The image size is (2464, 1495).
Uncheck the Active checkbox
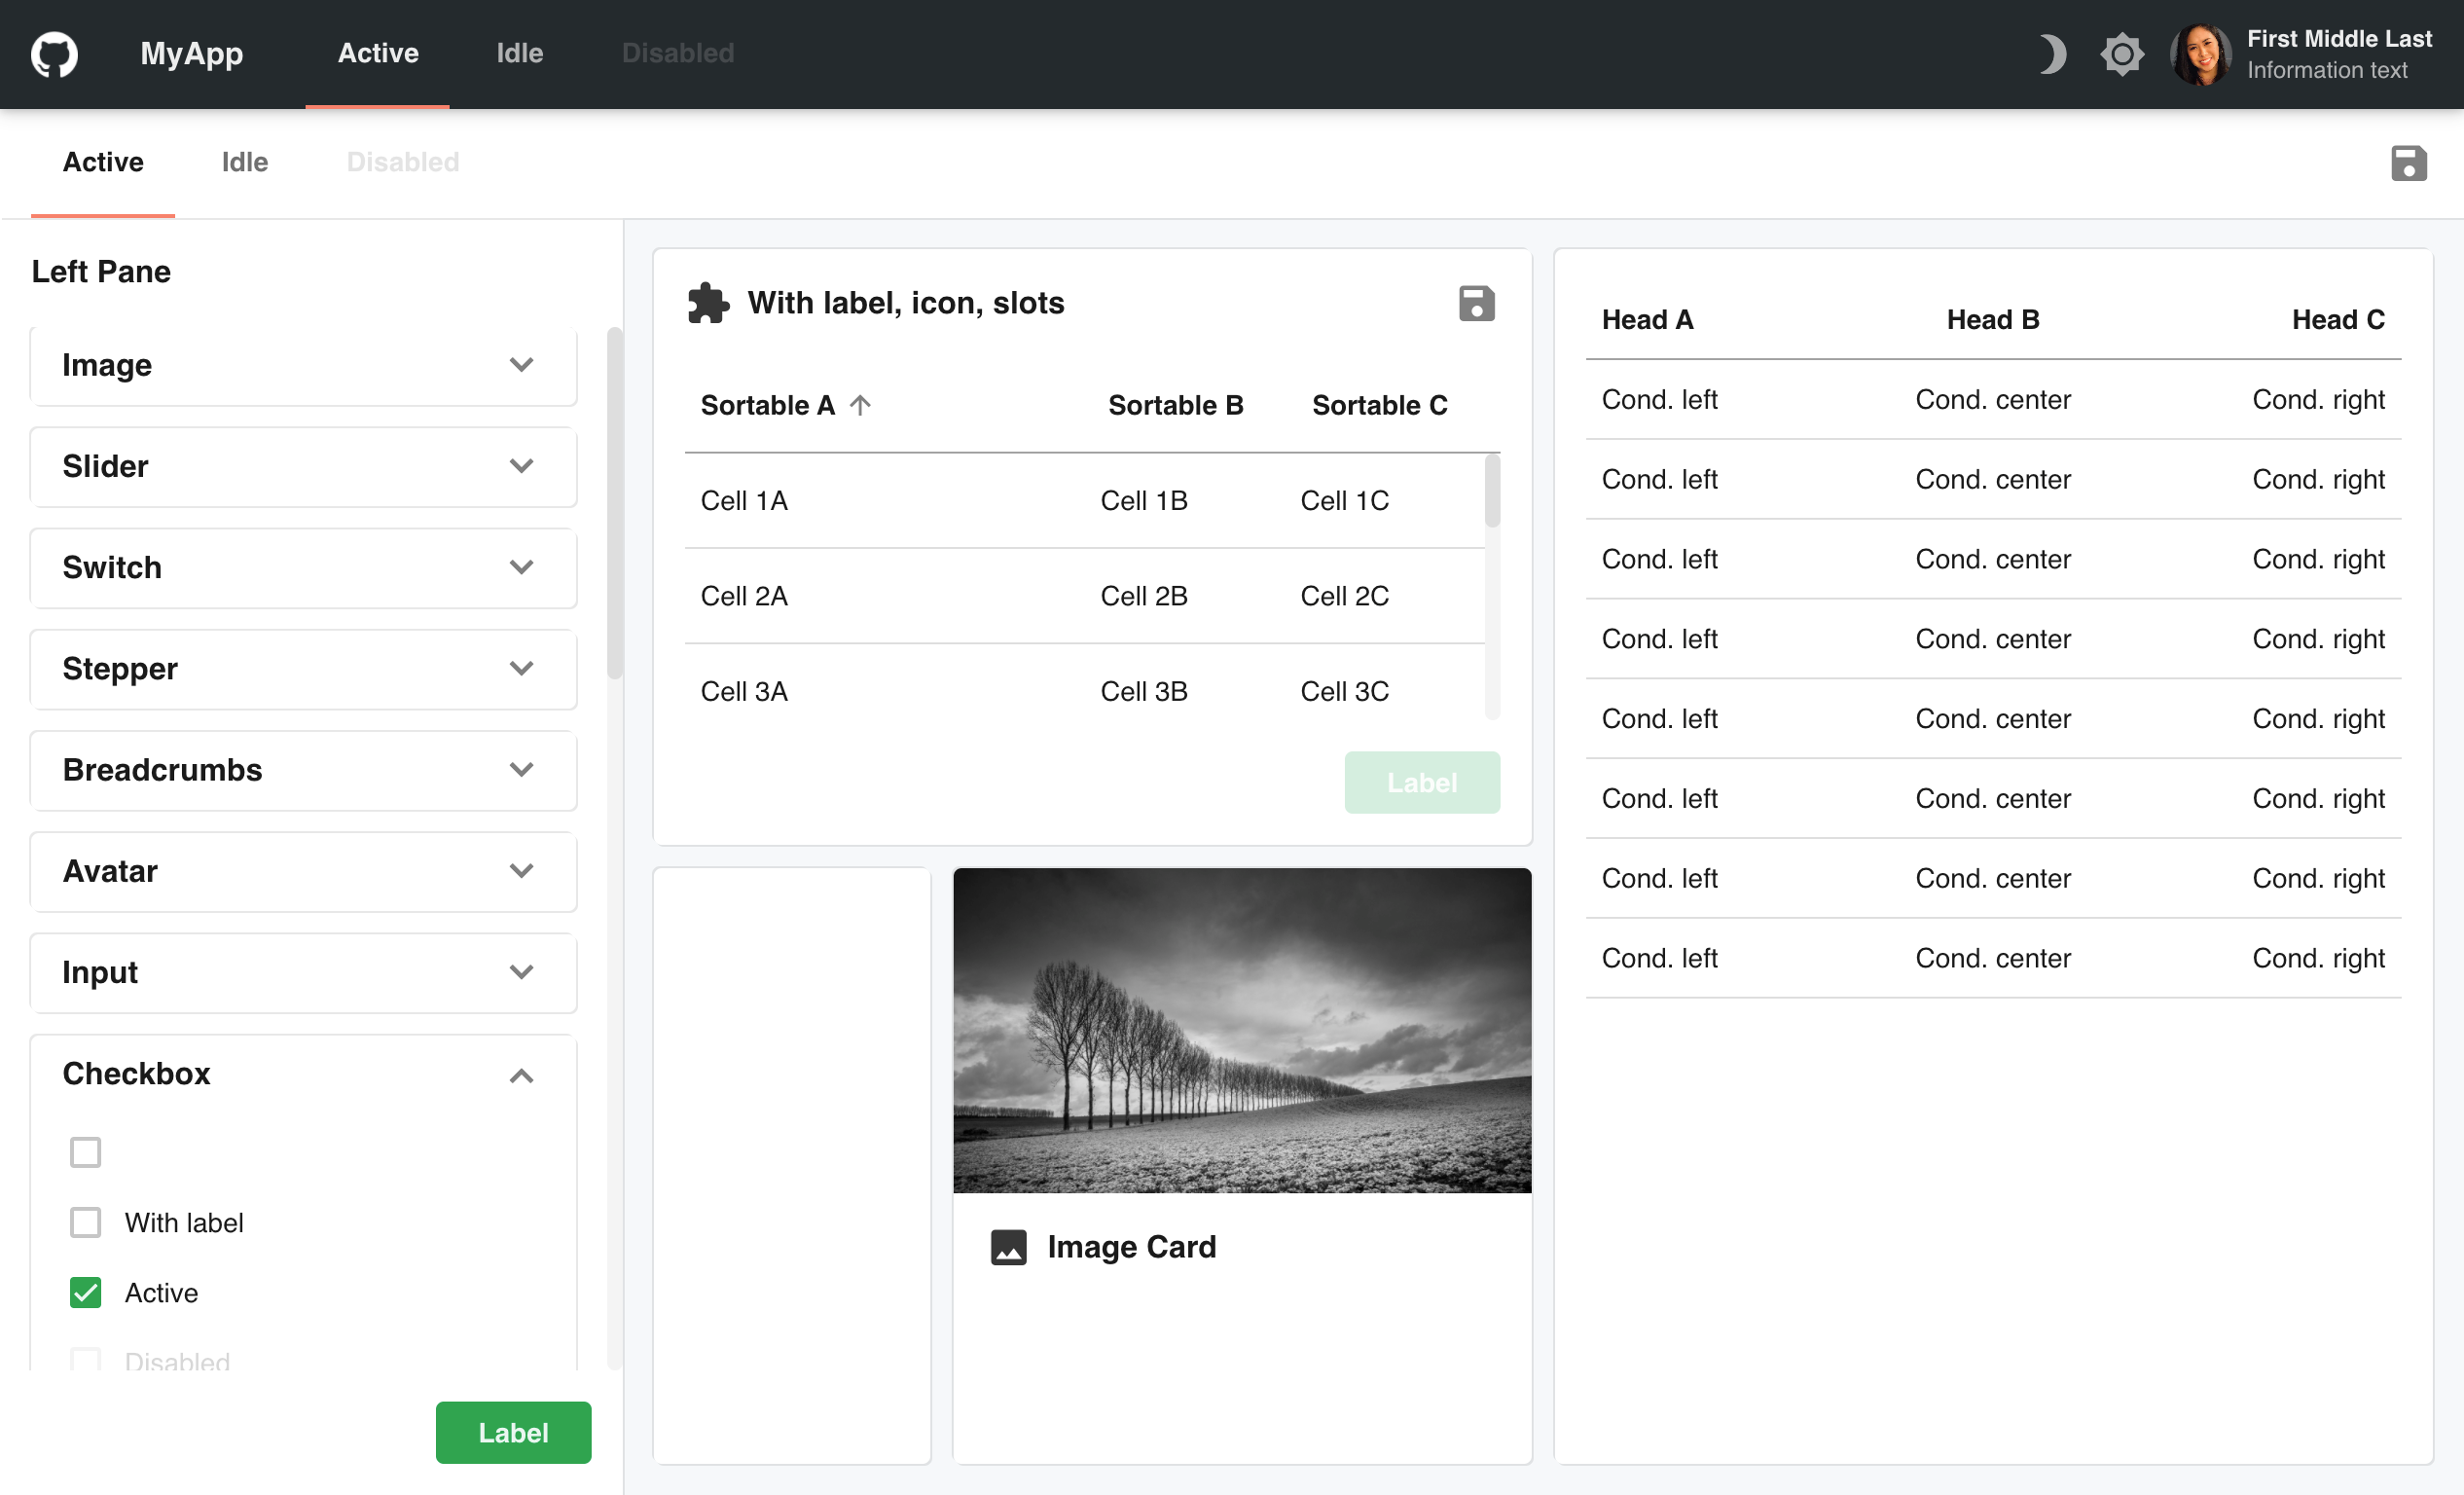86,1292
